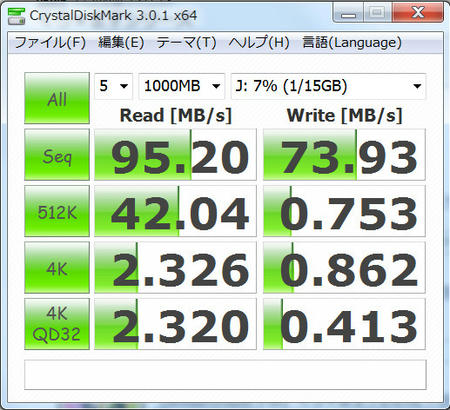Expand the test count dropdown showing 5

pyautogui.click(x=114, y=86)
